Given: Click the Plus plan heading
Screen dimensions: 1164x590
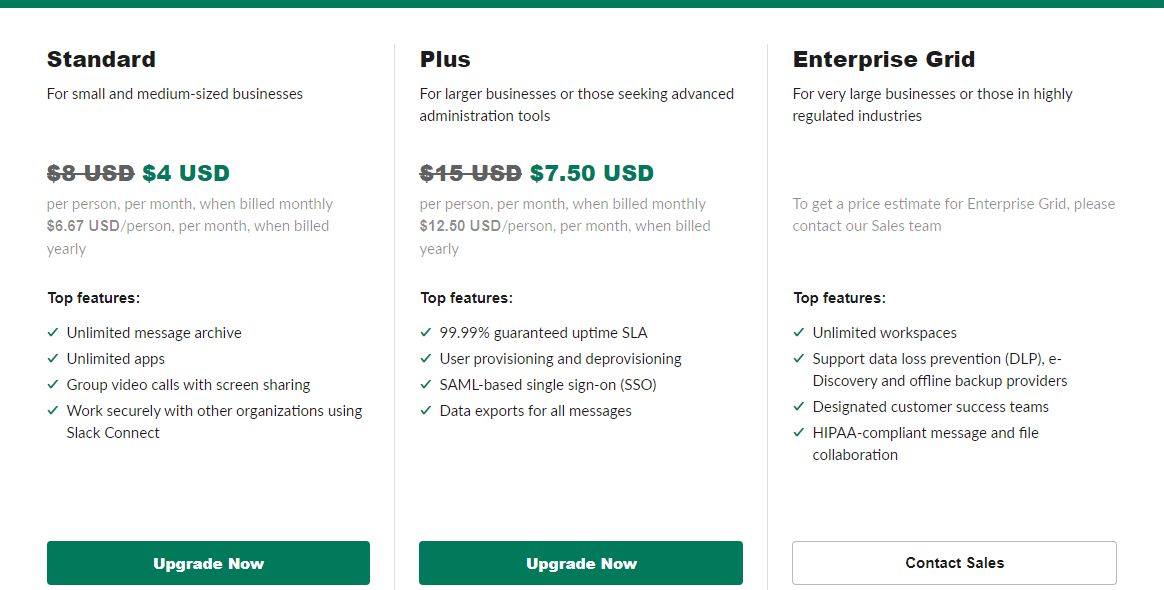Looking at the screenshot, I should click(445, 59).
